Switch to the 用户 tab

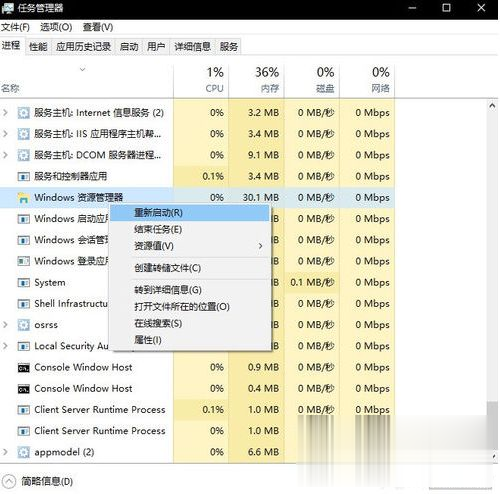pos(156,47)
